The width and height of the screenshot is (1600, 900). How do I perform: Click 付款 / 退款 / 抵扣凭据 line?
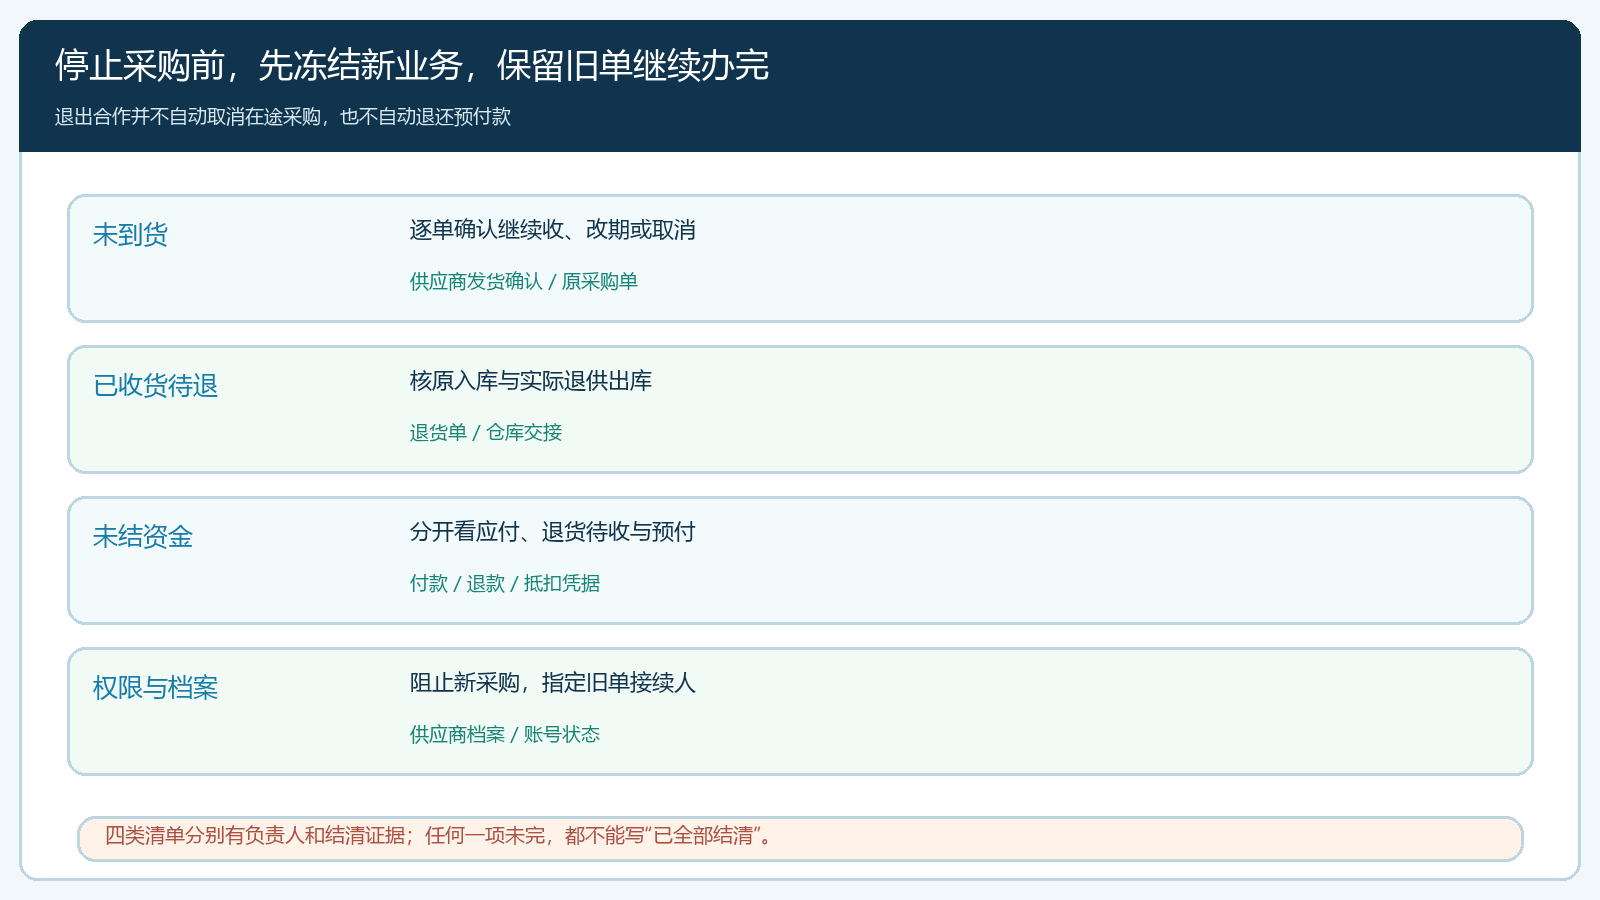[504, 584]
